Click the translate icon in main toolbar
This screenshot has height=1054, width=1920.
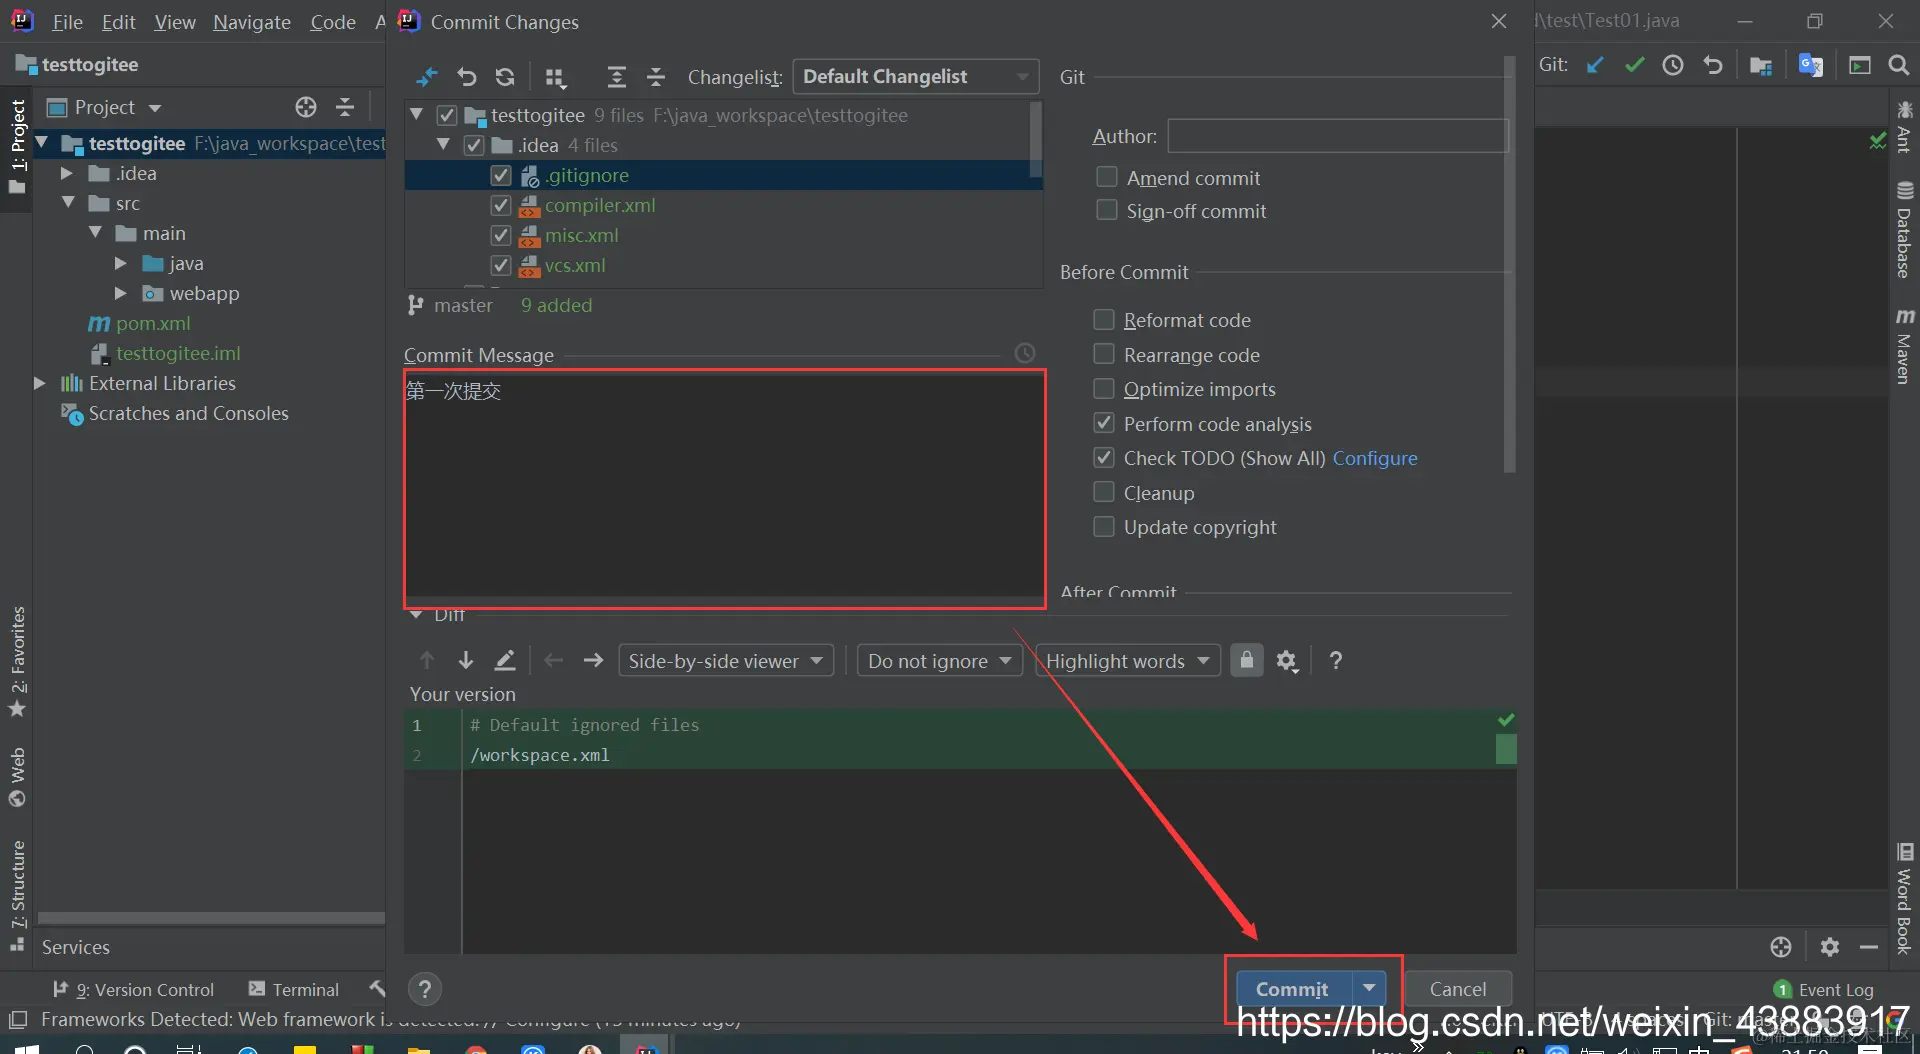[x=1811, y=65]
